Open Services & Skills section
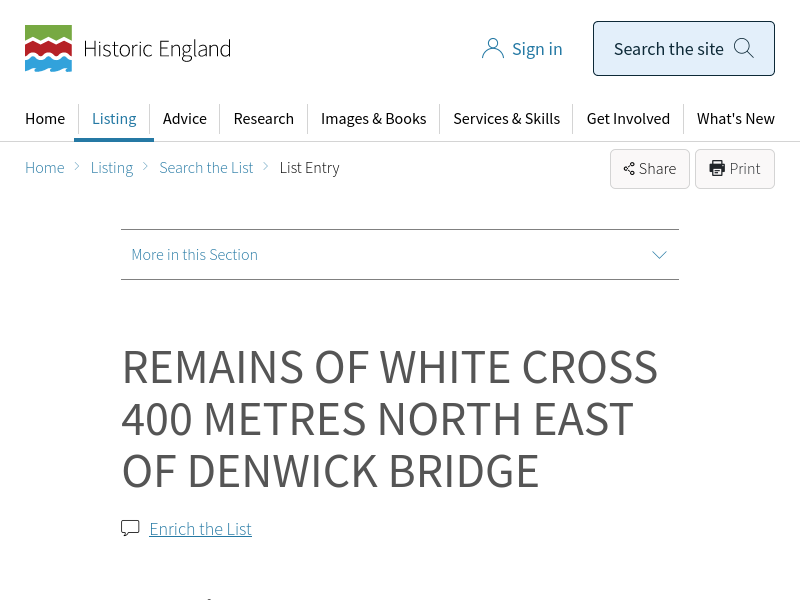This screenshot has height=600, width=800. click(x=506, y=119)
